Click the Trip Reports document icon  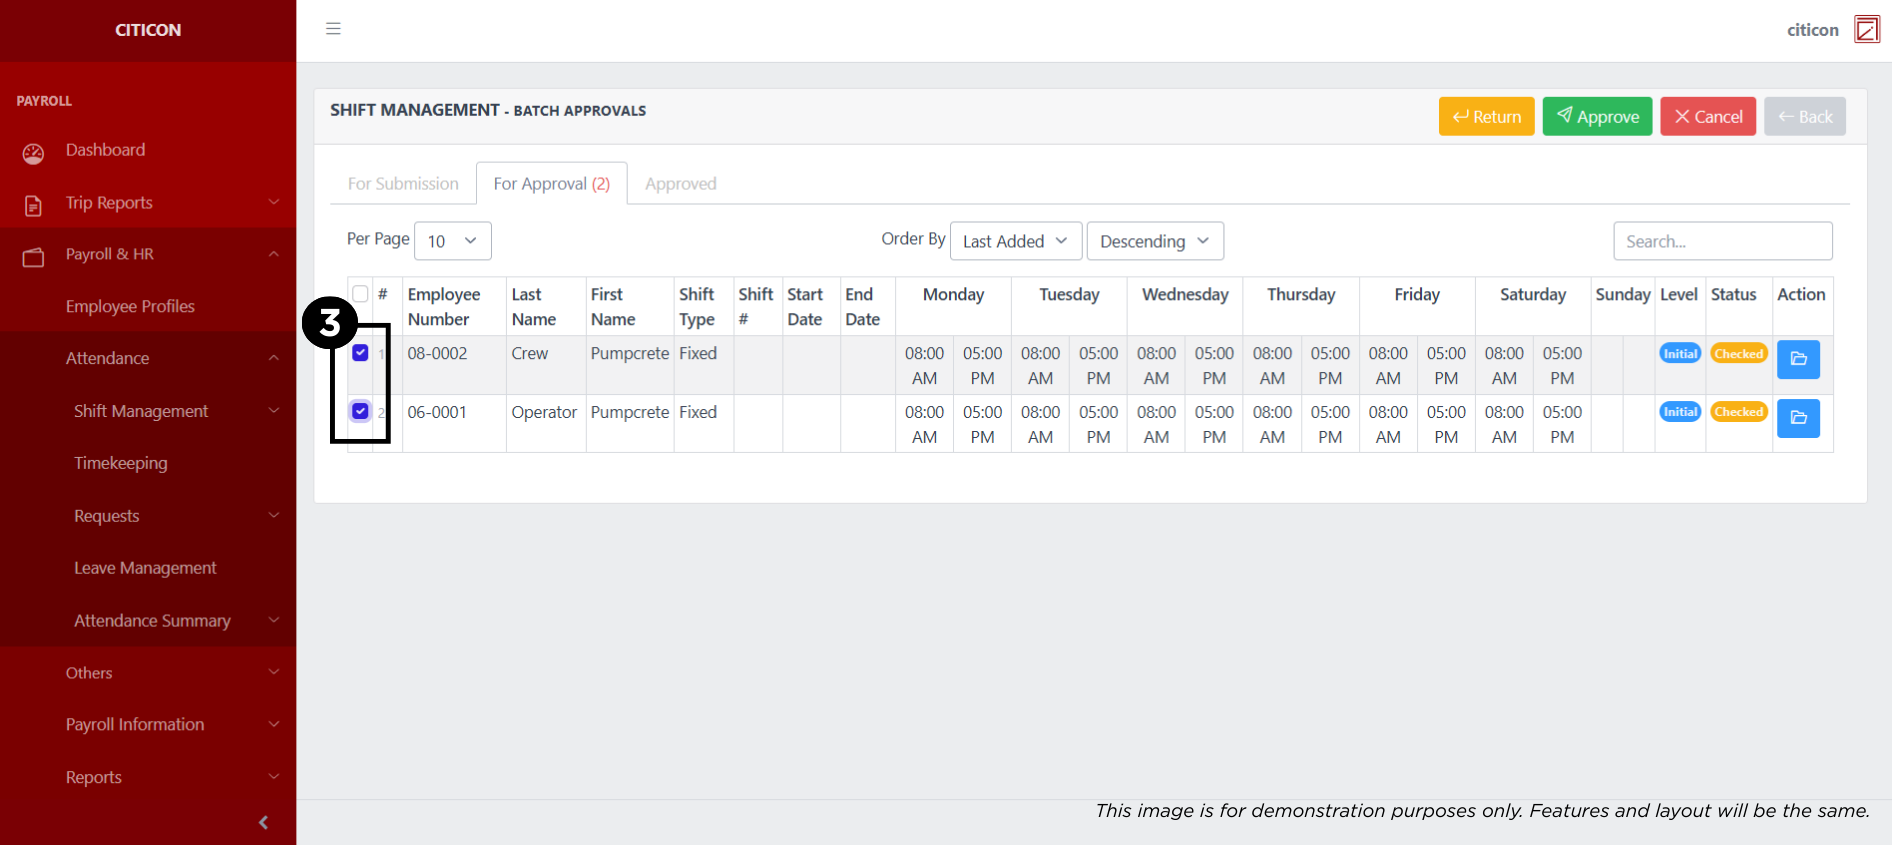point(33,205)
